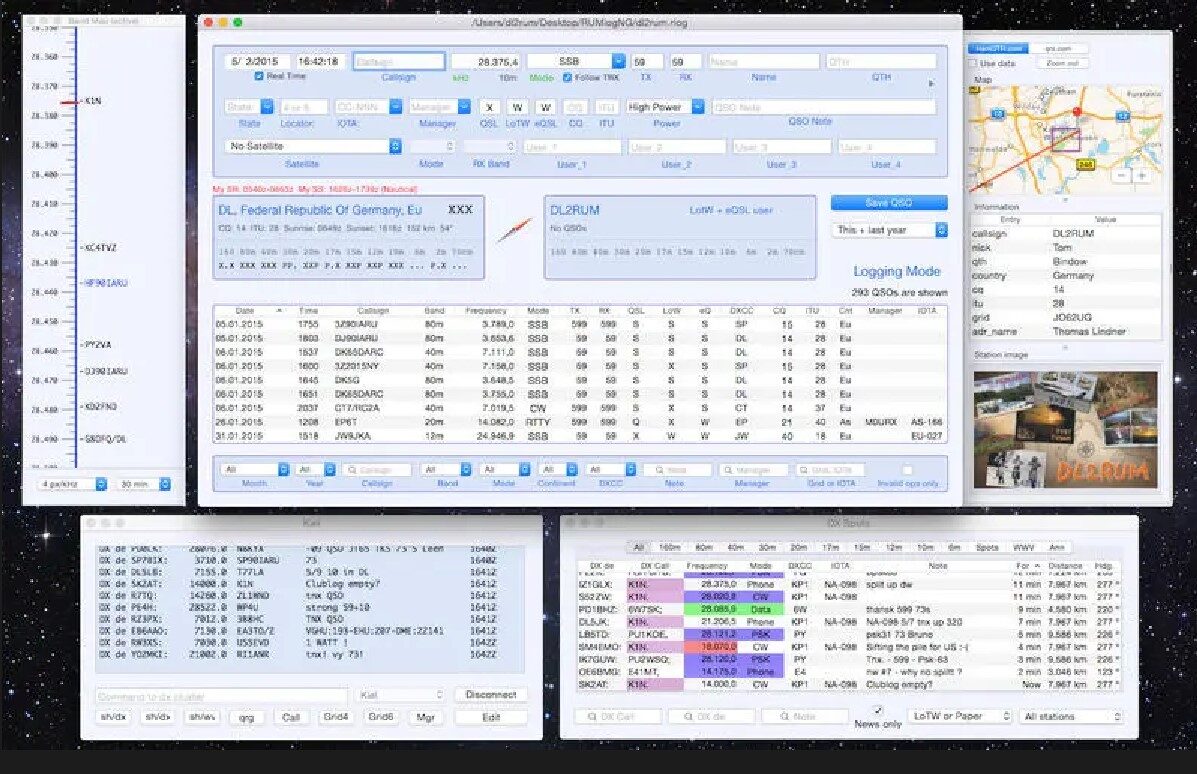Screen dimensions: 1197x774
Task: Click the K1N marker on band map
Action: pyautogui.click(x=92, y=101)
